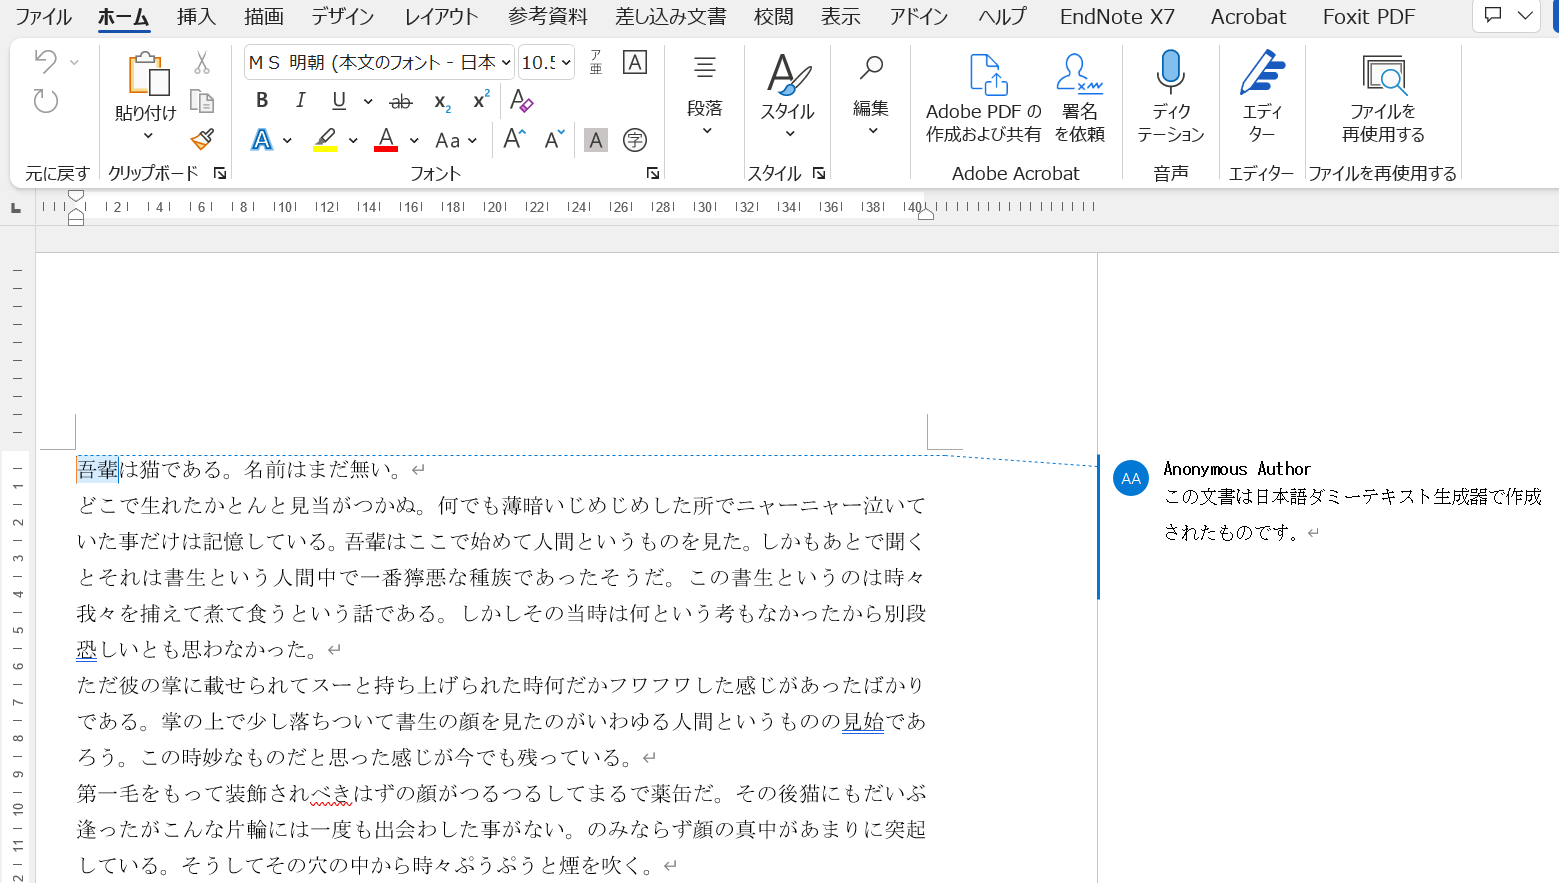
Task: Click the Undo arrow icon
Action: point(45,62)
